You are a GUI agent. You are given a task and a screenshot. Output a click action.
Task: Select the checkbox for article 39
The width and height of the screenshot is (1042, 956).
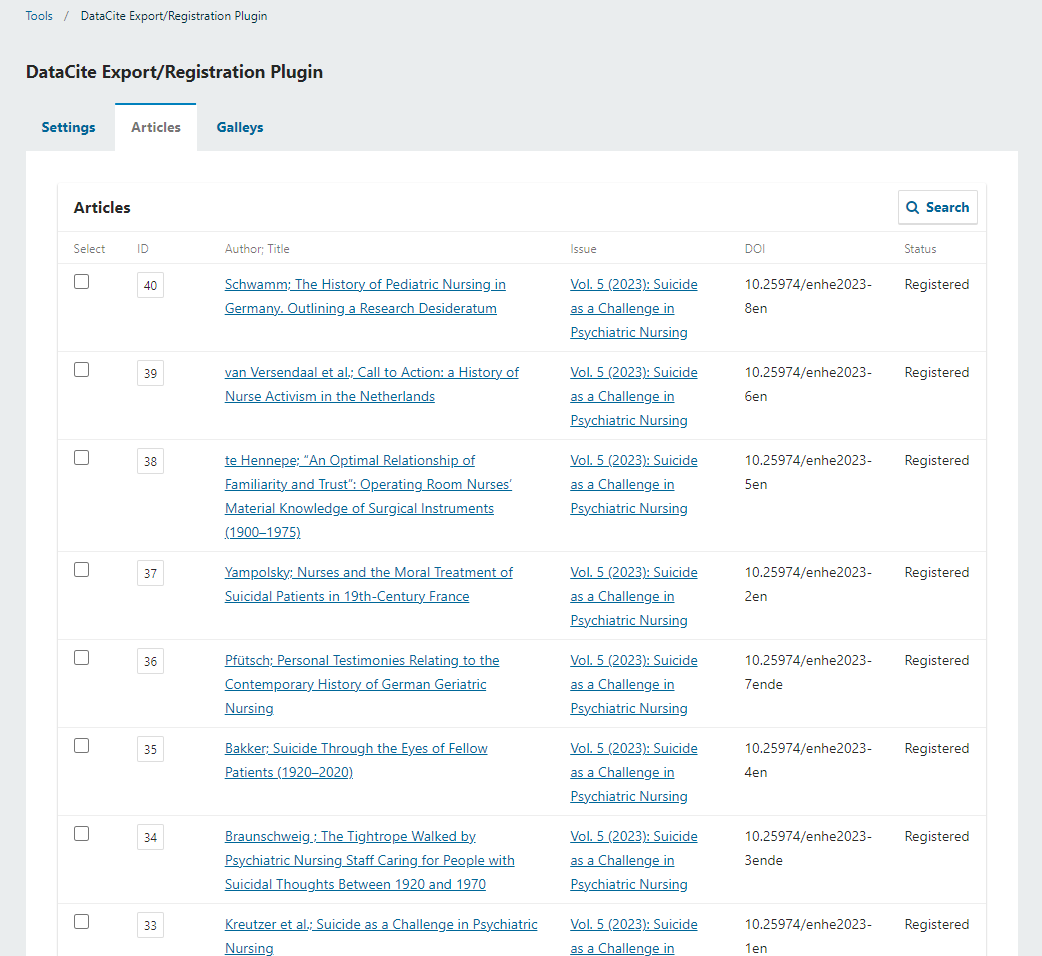coord(82,370)
